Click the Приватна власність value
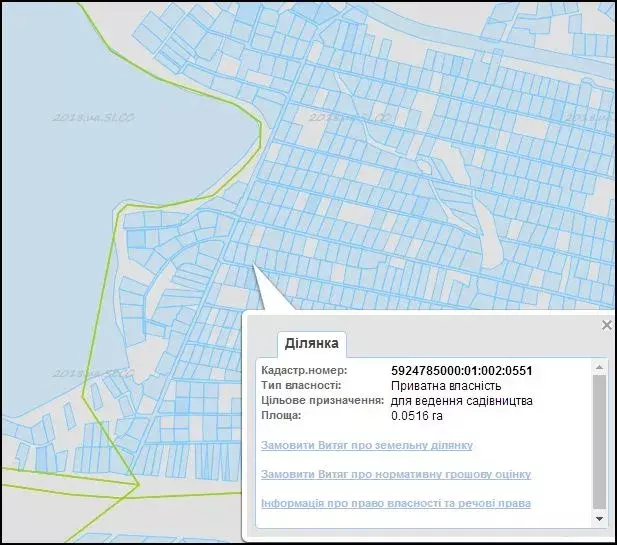The height and width of the screenshot is (545, 617). (x=445, y=386)
